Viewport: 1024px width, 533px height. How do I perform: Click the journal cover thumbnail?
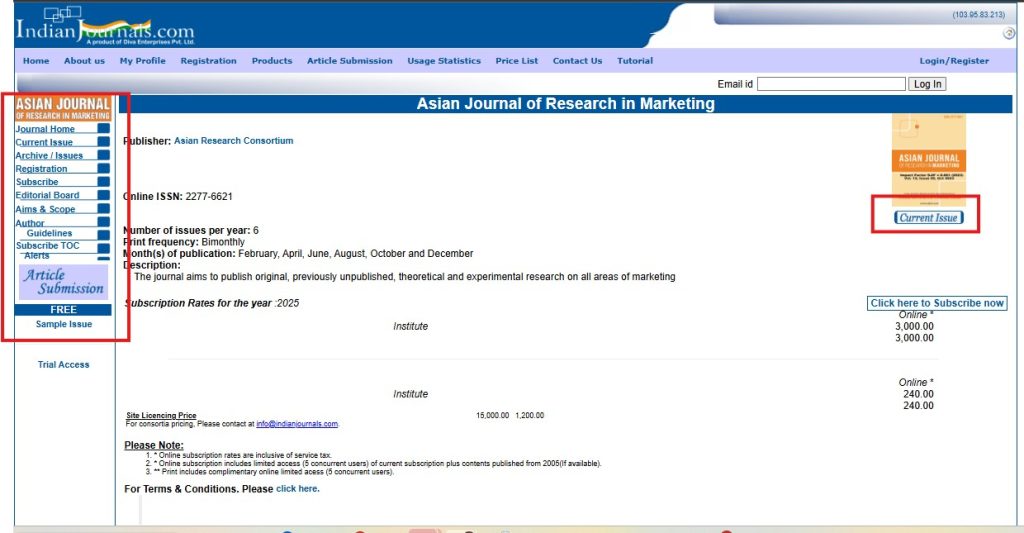tap(929, 160)
